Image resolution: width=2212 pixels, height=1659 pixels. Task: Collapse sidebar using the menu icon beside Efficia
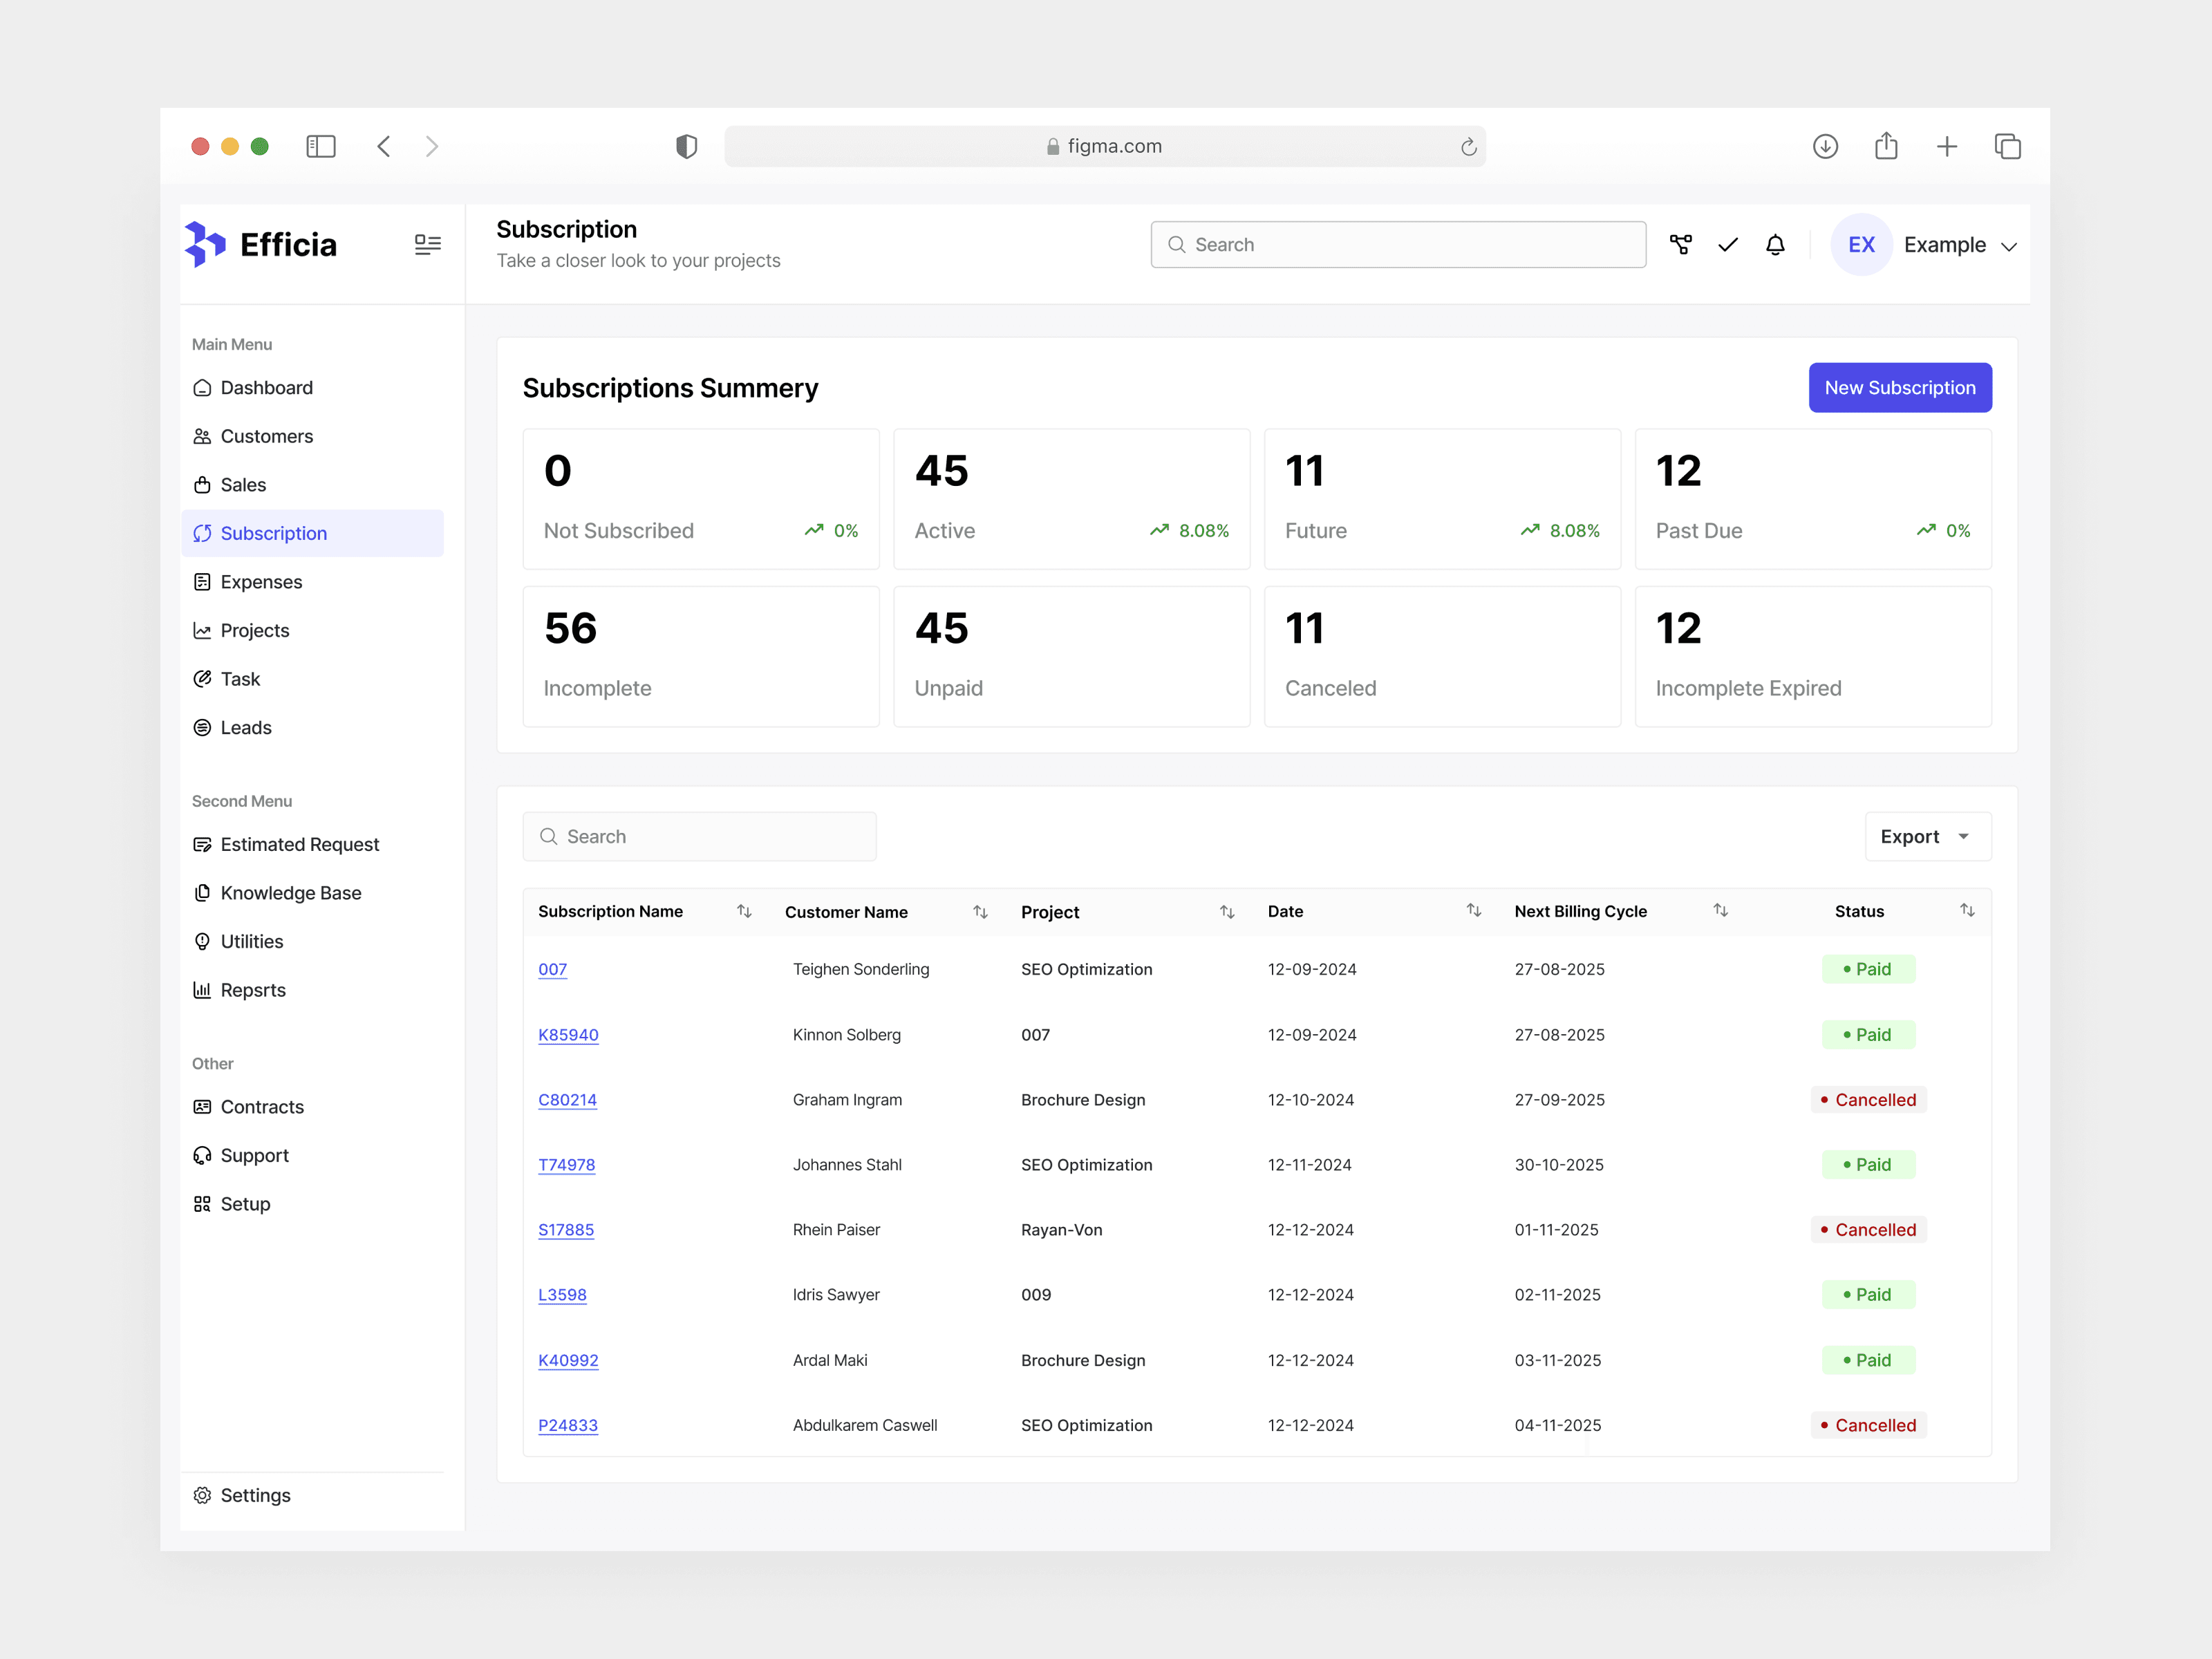click(x=427, y=245)
